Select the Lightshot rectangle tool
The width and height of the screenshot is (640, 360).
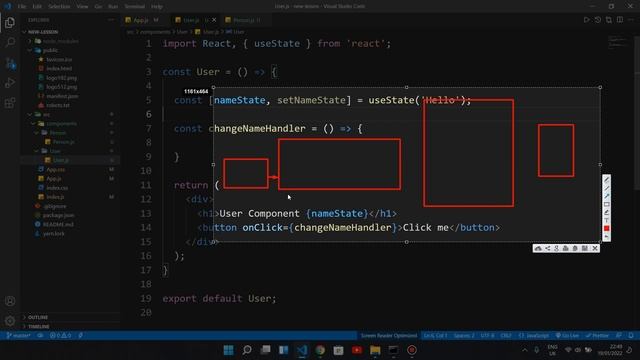coord(607,204)
